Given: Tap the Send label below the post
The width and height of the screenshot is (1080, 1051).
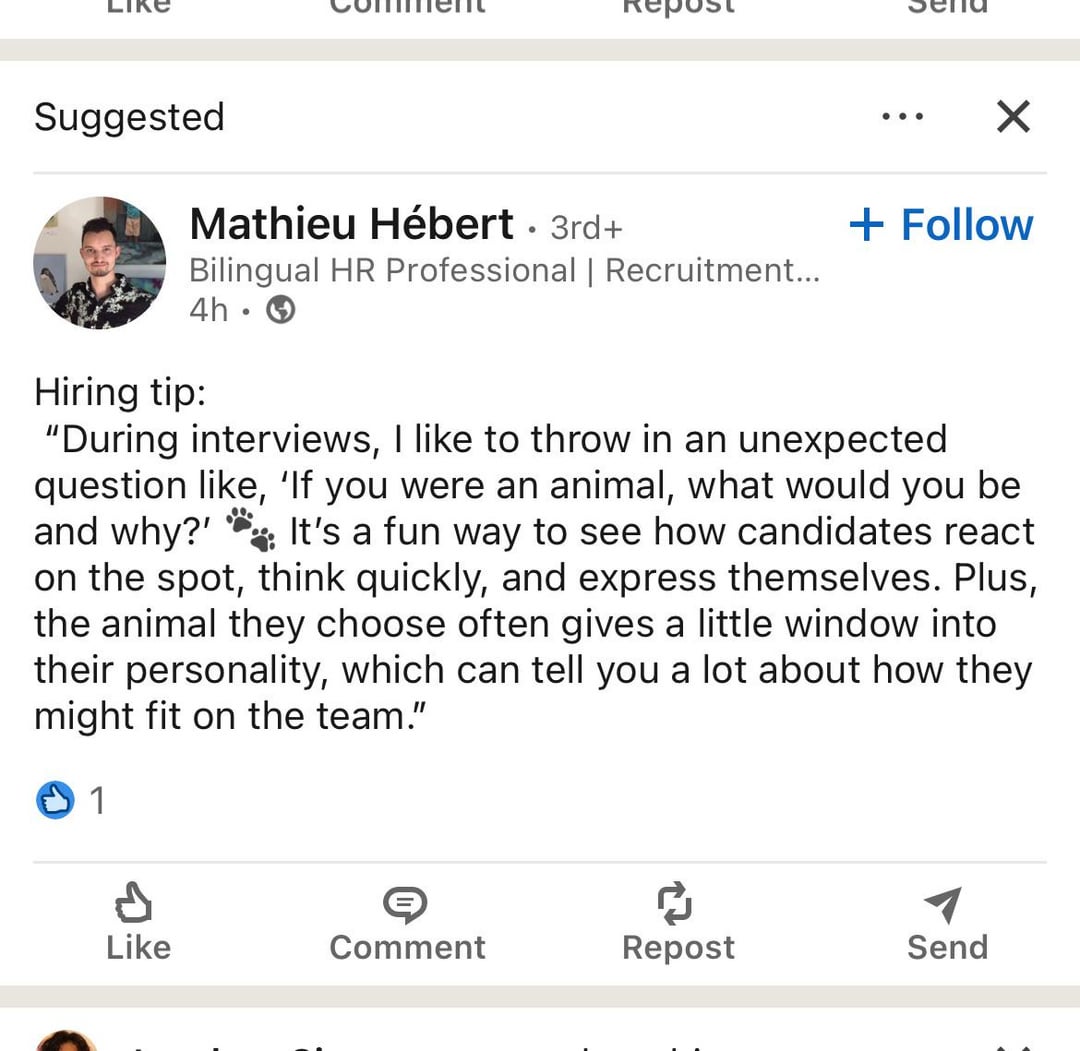Looking at the screenshot, I should (x=948, y=947).
